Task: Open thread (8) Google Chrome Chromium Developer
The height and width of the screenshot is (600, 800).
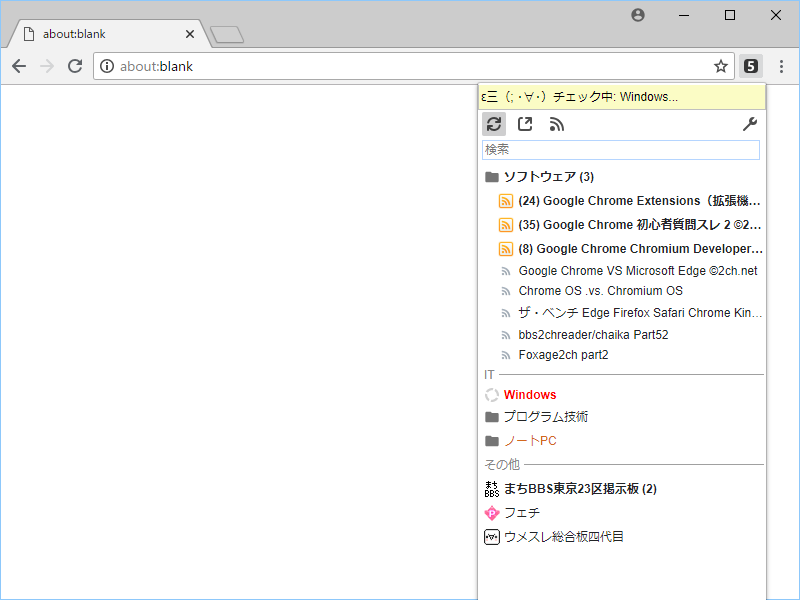Action: 640,249
